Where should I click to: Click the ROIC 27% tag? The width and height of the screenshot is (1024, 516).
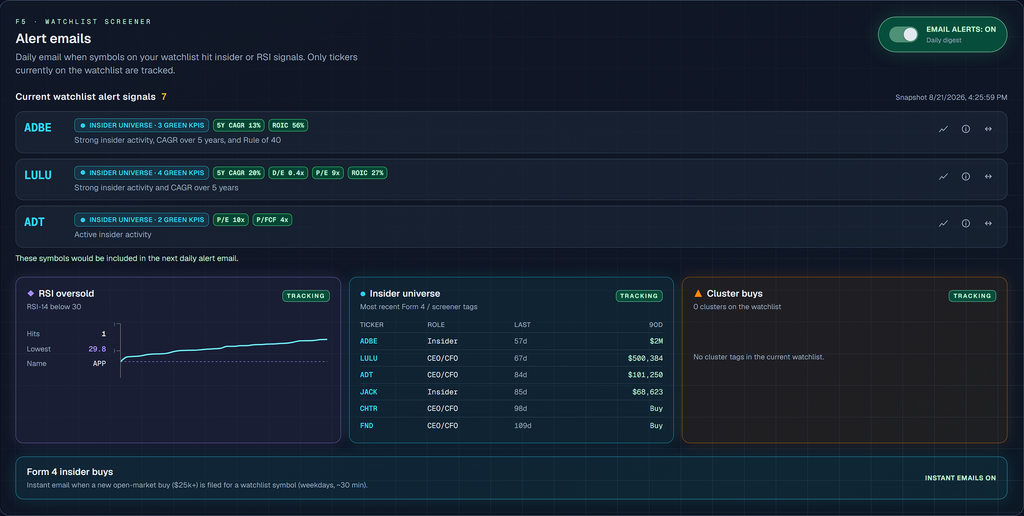pos(368,173)
